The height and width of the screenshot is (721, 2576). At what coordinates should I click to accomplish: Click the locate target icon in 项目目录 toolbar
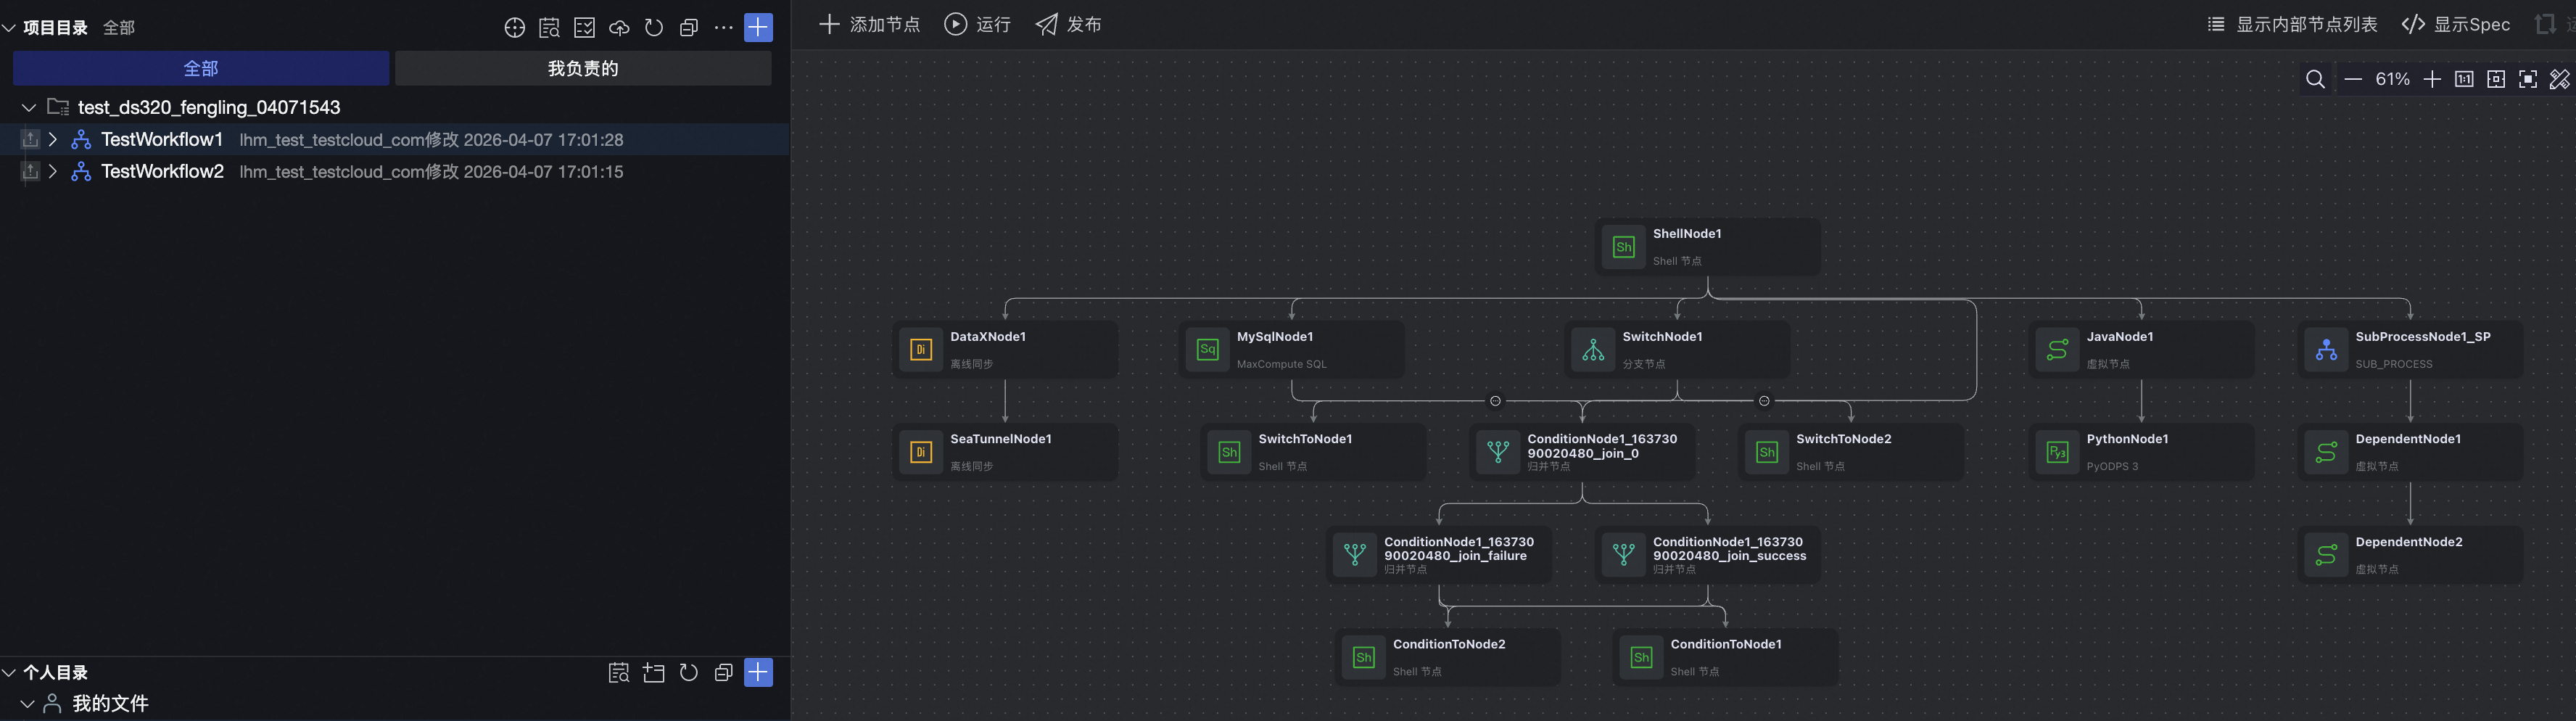tap(514, 28)
